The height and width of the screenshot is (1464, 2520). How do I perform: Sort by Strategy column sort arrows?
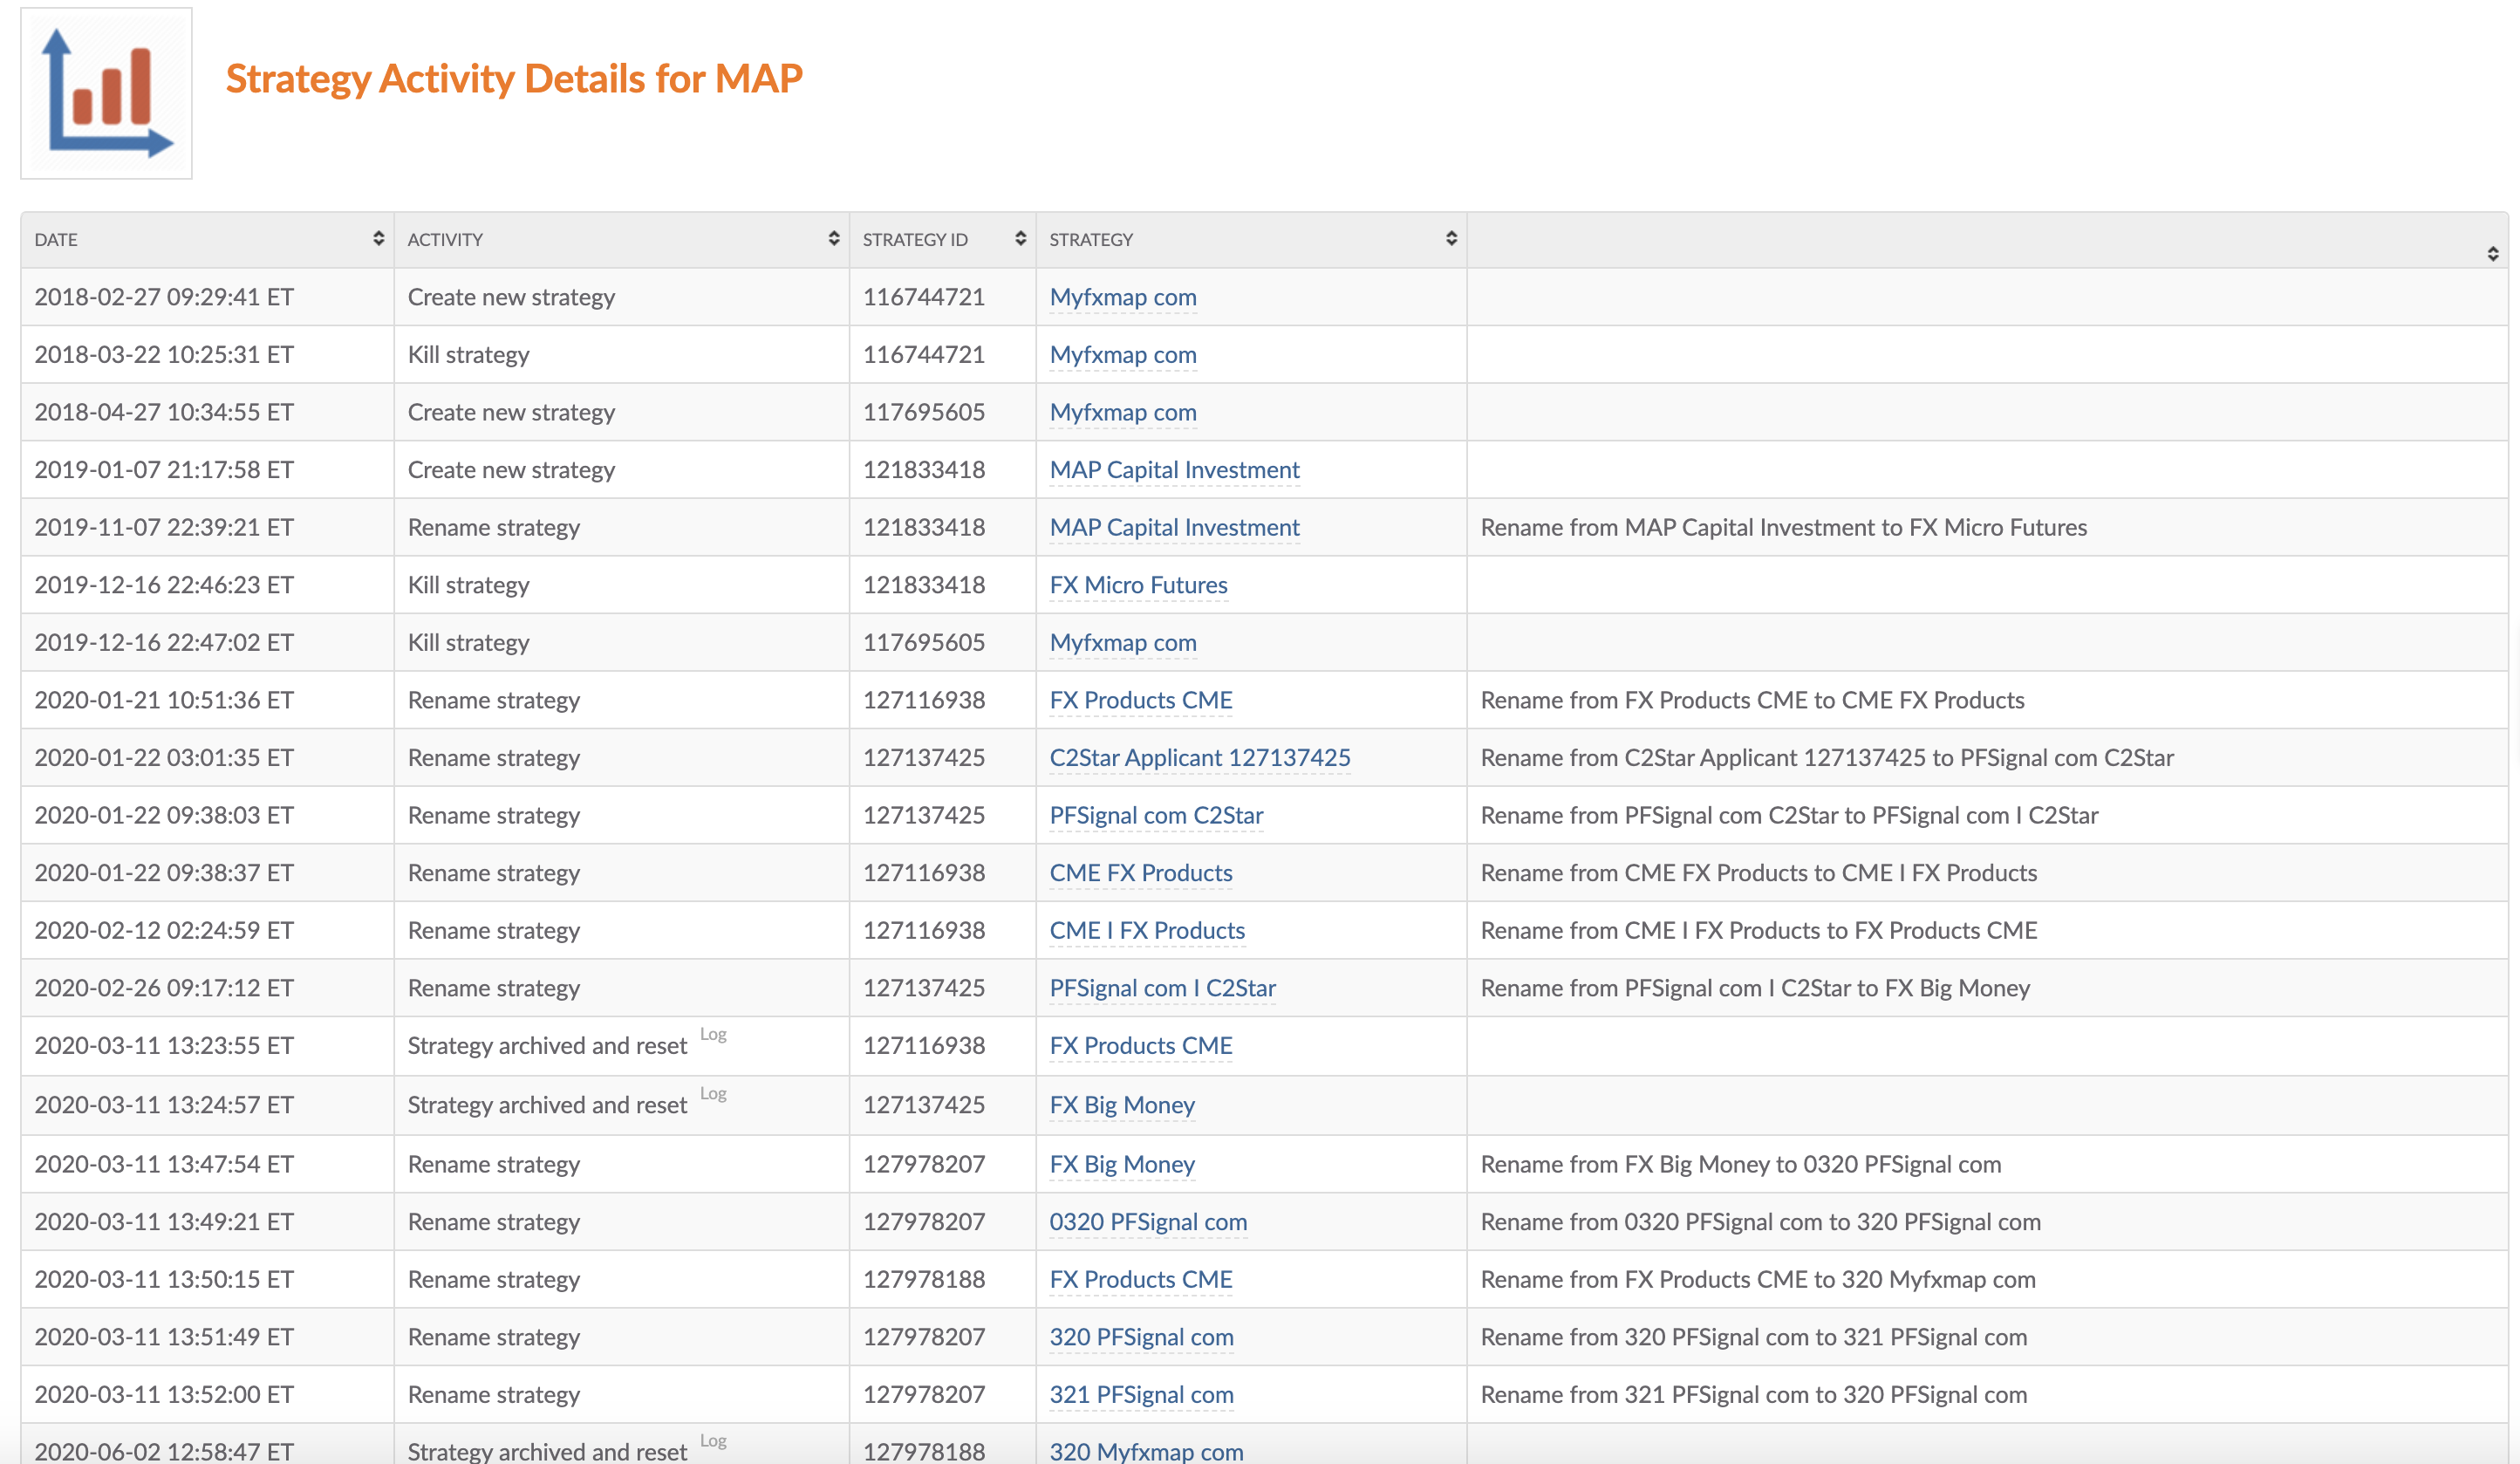(1451, 238)
